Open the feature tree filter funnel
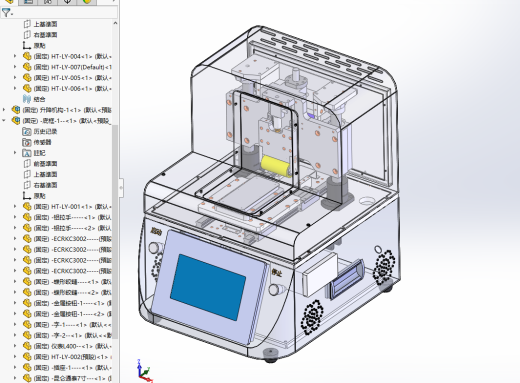 point(6,13)
